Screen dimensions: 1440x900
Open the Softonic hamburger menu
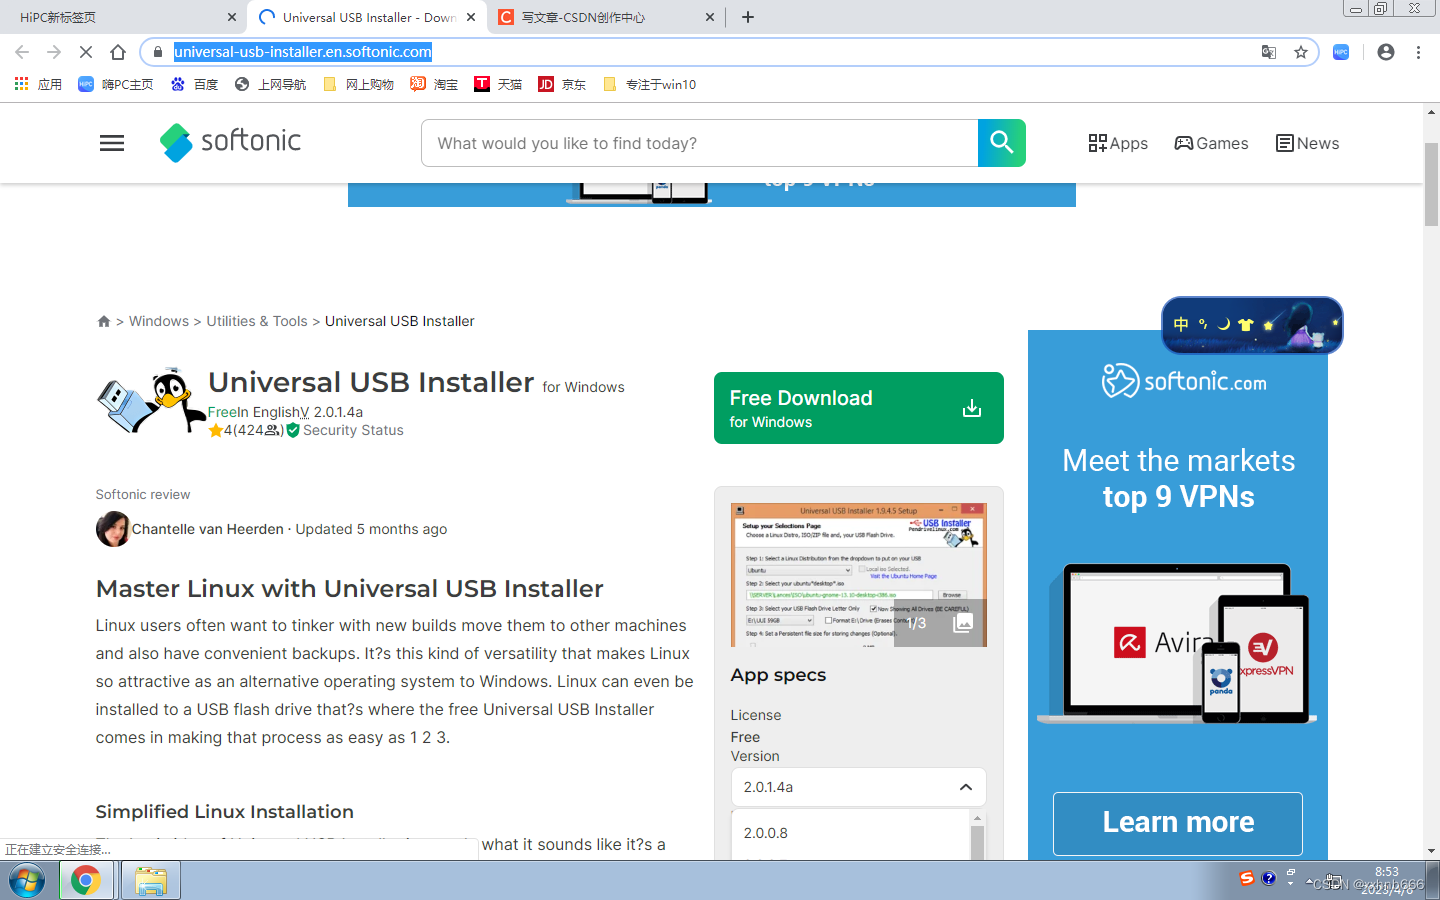[111, 143]
